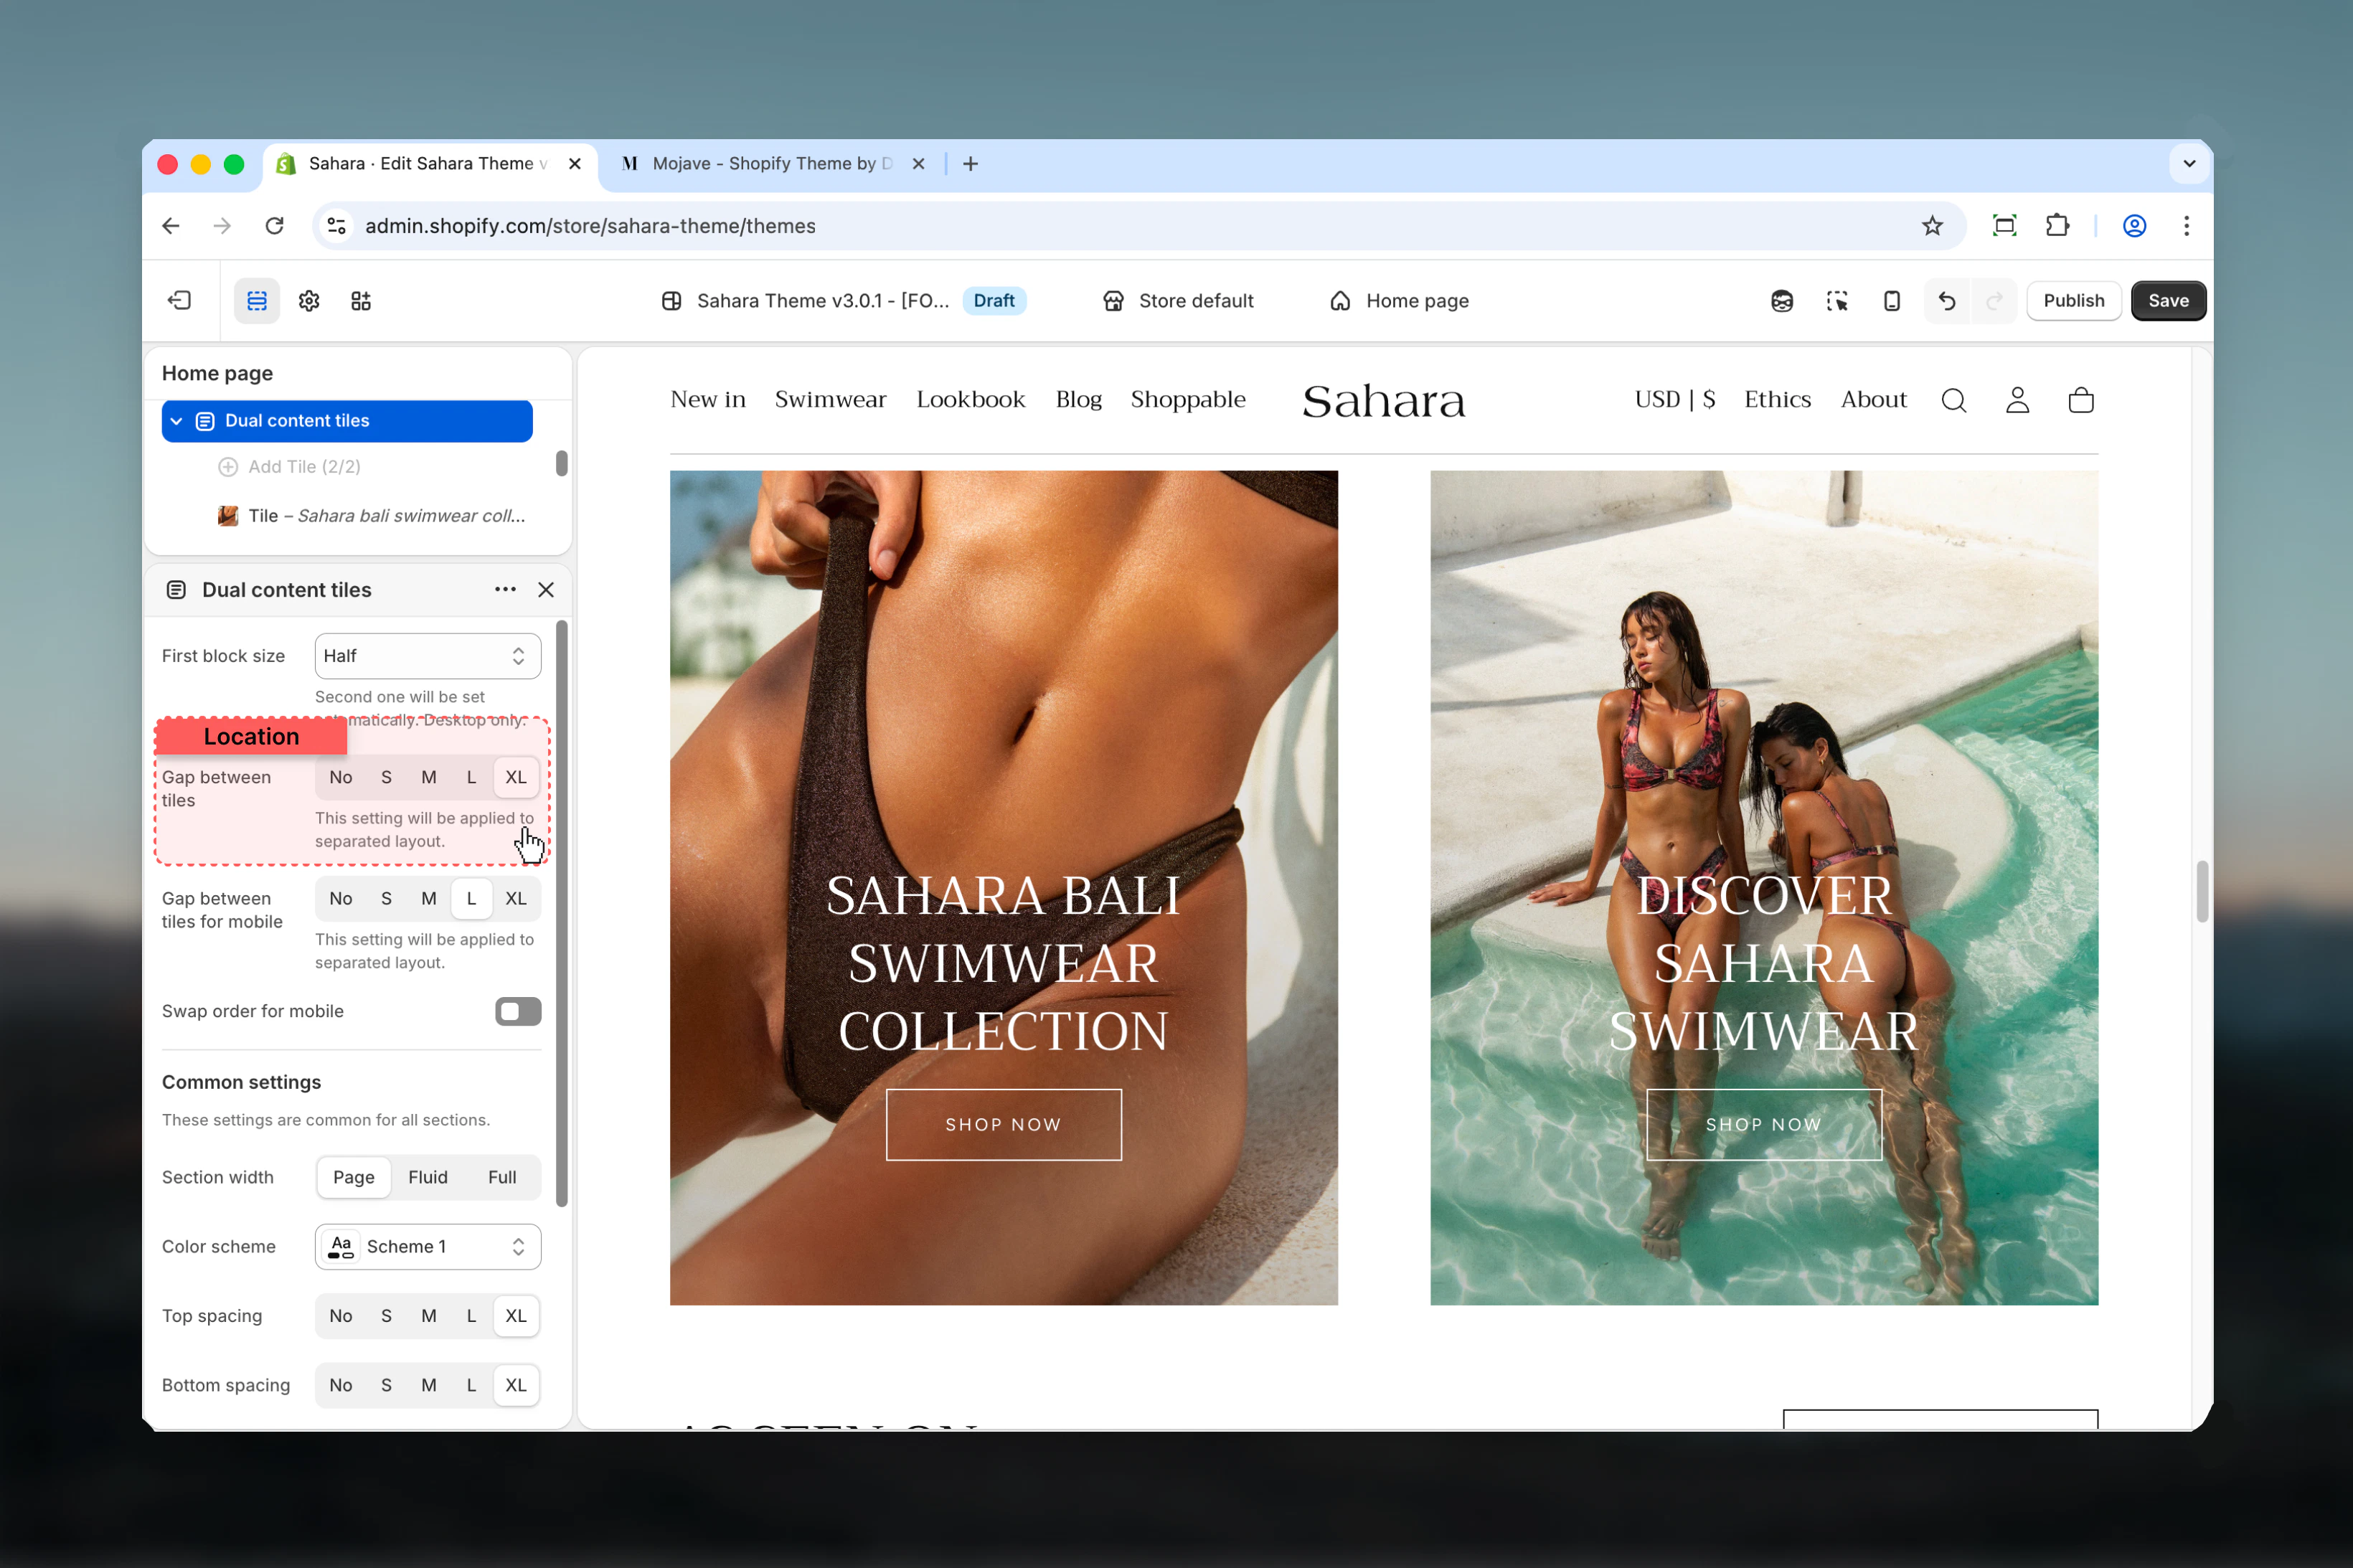
Task: Open the Color scheme dropdown
Action: (x=428, y=1247)
